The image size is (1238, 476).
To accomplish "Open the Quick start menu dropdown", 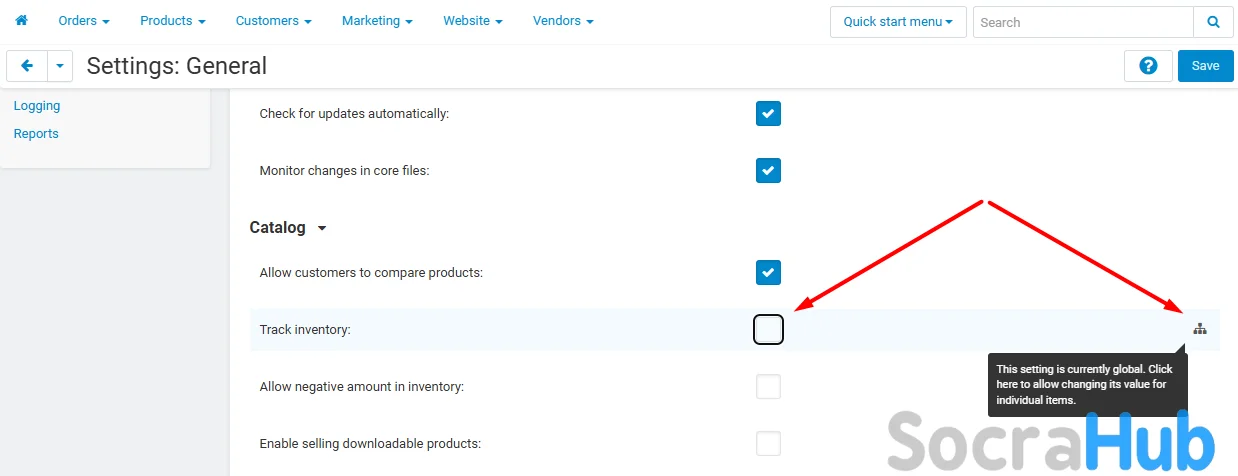I will click(897, 22).
